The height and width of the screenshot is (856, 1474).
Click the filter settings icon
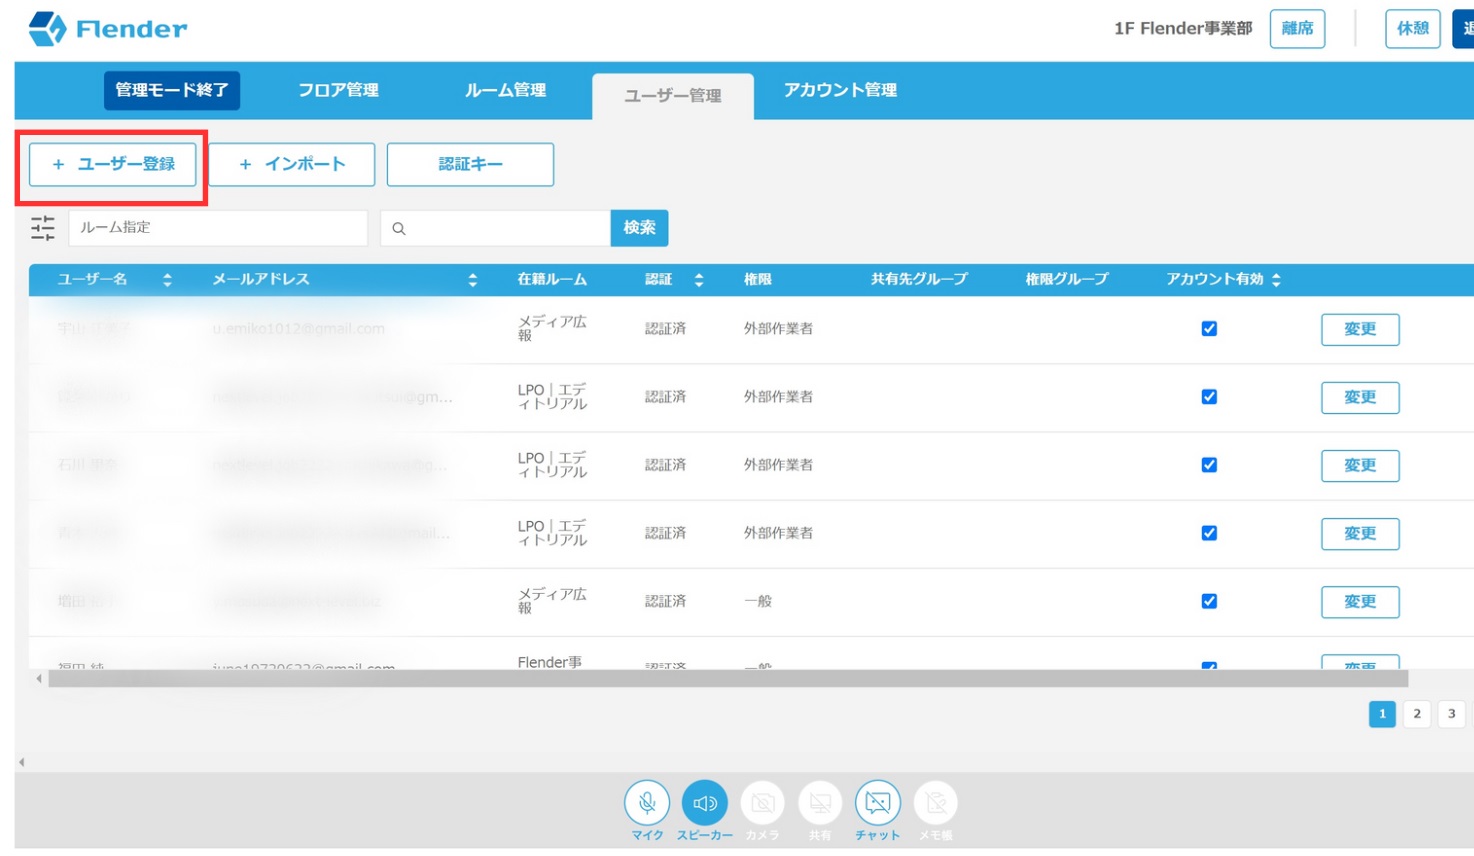[42, 228]
